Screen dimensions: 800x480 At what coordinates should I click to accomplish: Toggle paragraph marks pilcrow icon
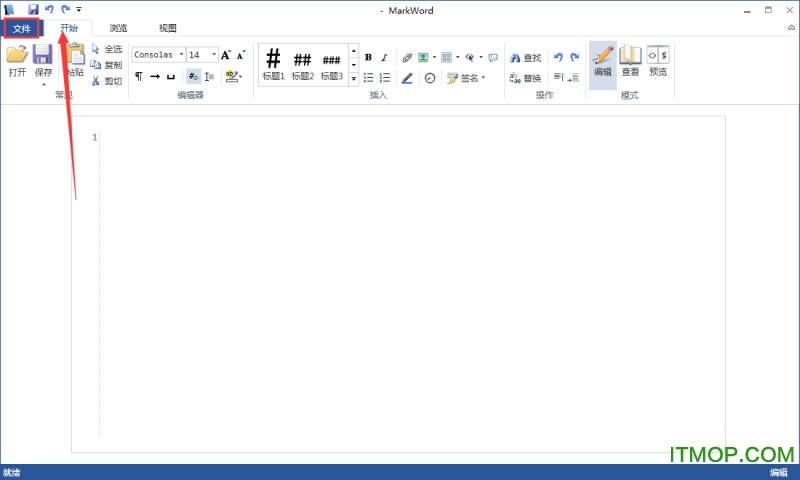[x=138, y=77]
